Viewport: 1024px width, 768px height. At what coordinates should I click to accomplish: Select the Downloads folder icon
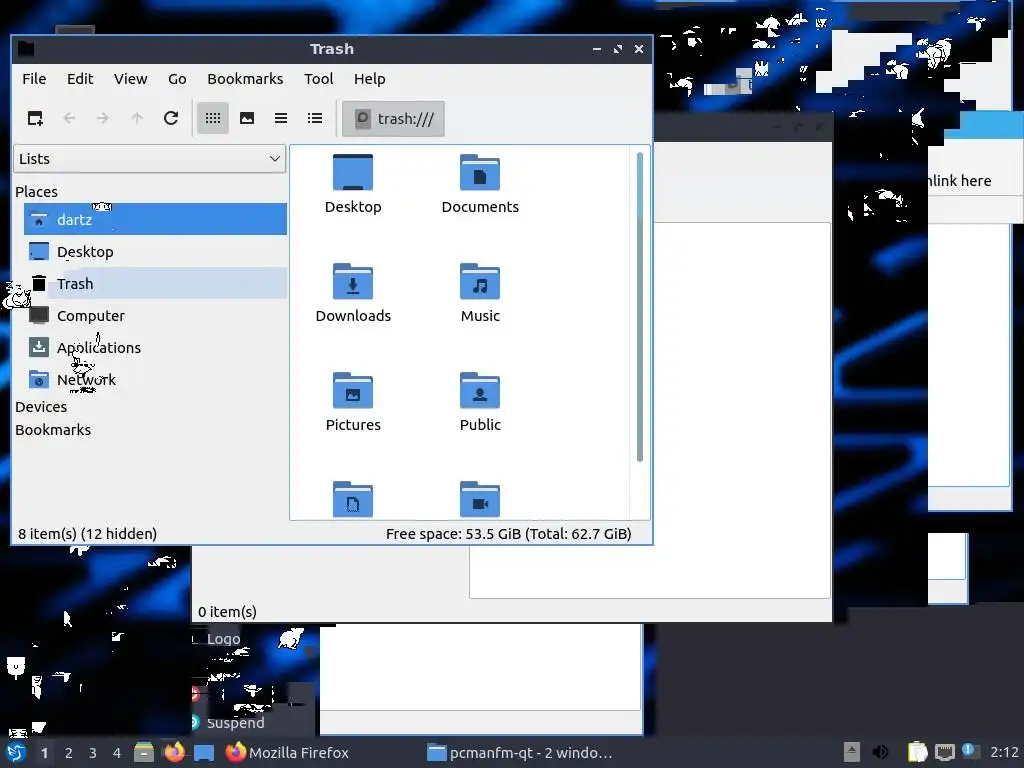353,281
